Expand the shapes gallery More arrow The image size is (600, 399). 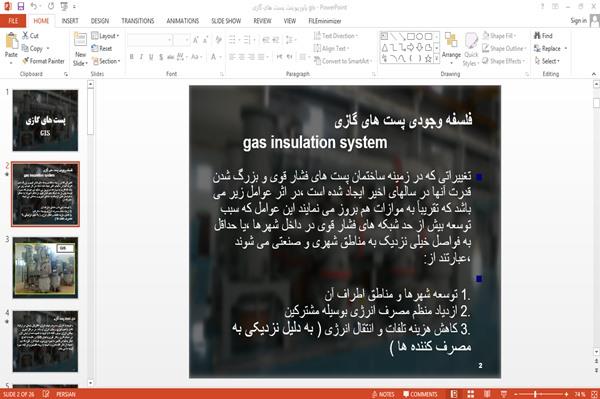(x=437, y=59)
